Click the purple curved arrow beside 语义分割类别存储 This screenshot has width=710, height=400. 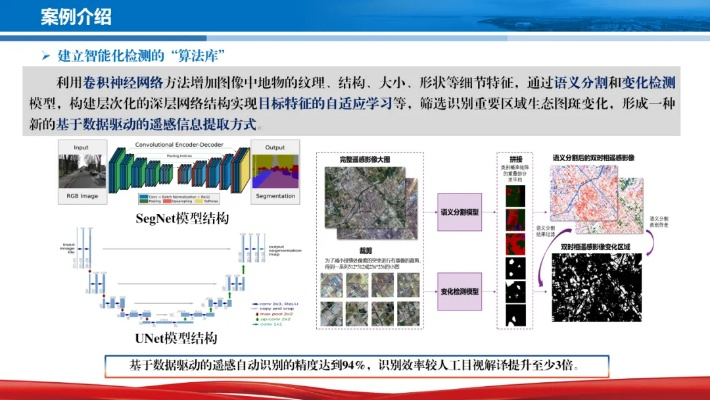tap(650, 243)
